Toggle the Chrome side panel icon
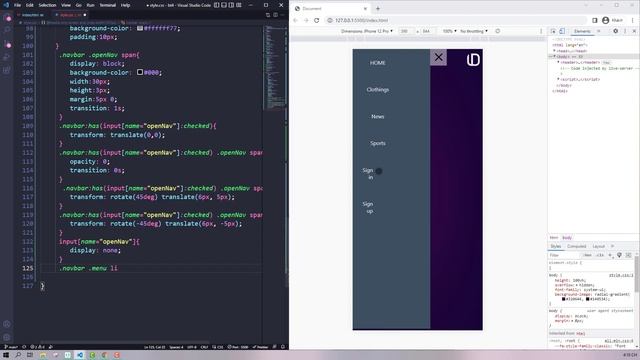Image resolution: width=640 pixels, height=360 pixels. (x=595, y=20)
